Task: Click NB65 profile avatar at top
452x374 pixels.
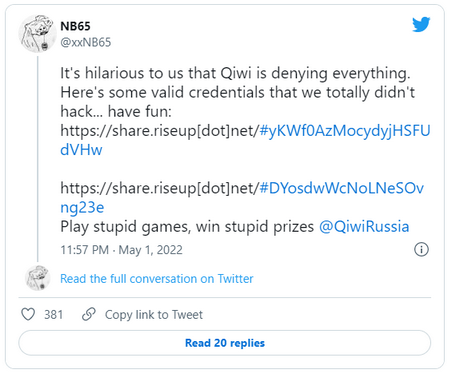Action: 37,33
